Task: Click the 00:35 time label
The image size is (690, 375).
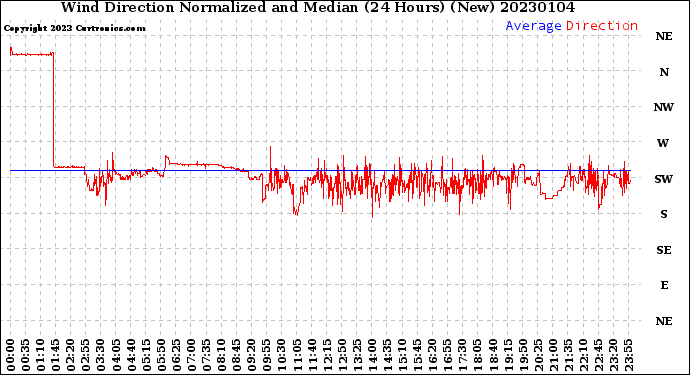Action: tap(26, 355)
